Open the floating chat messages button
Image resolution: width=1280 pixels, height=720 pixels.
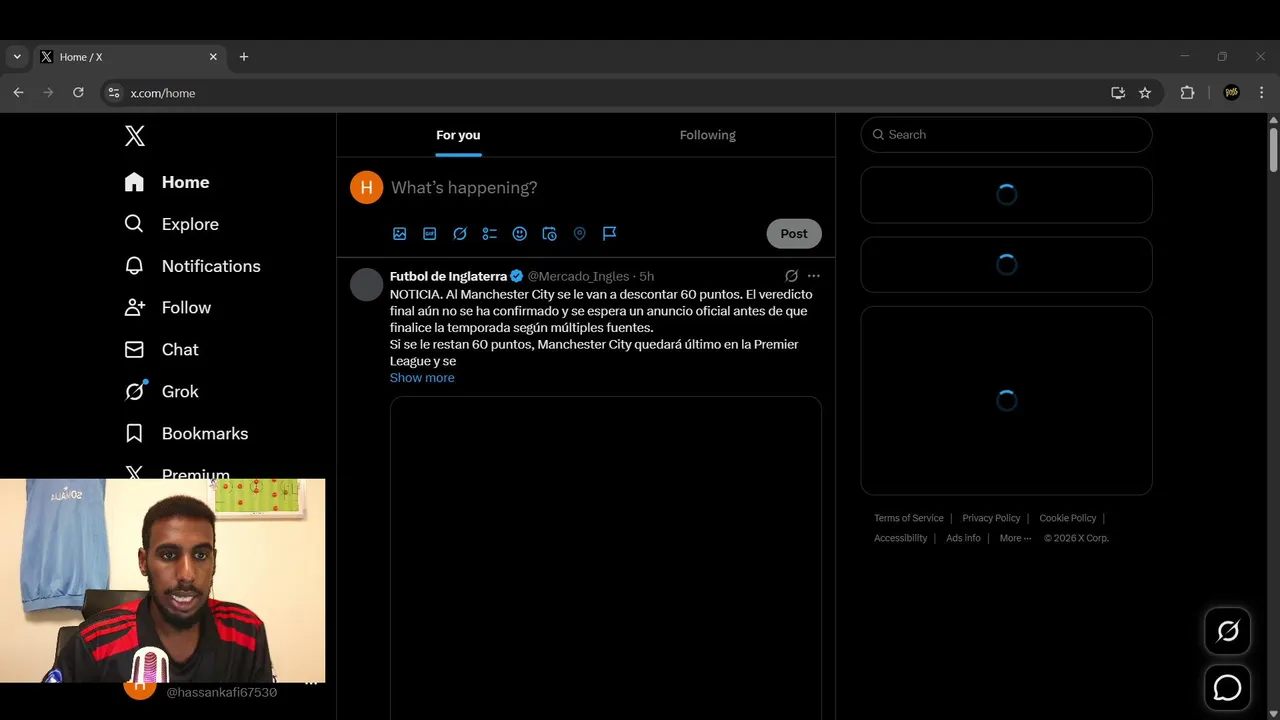[x=1227, y=688]
